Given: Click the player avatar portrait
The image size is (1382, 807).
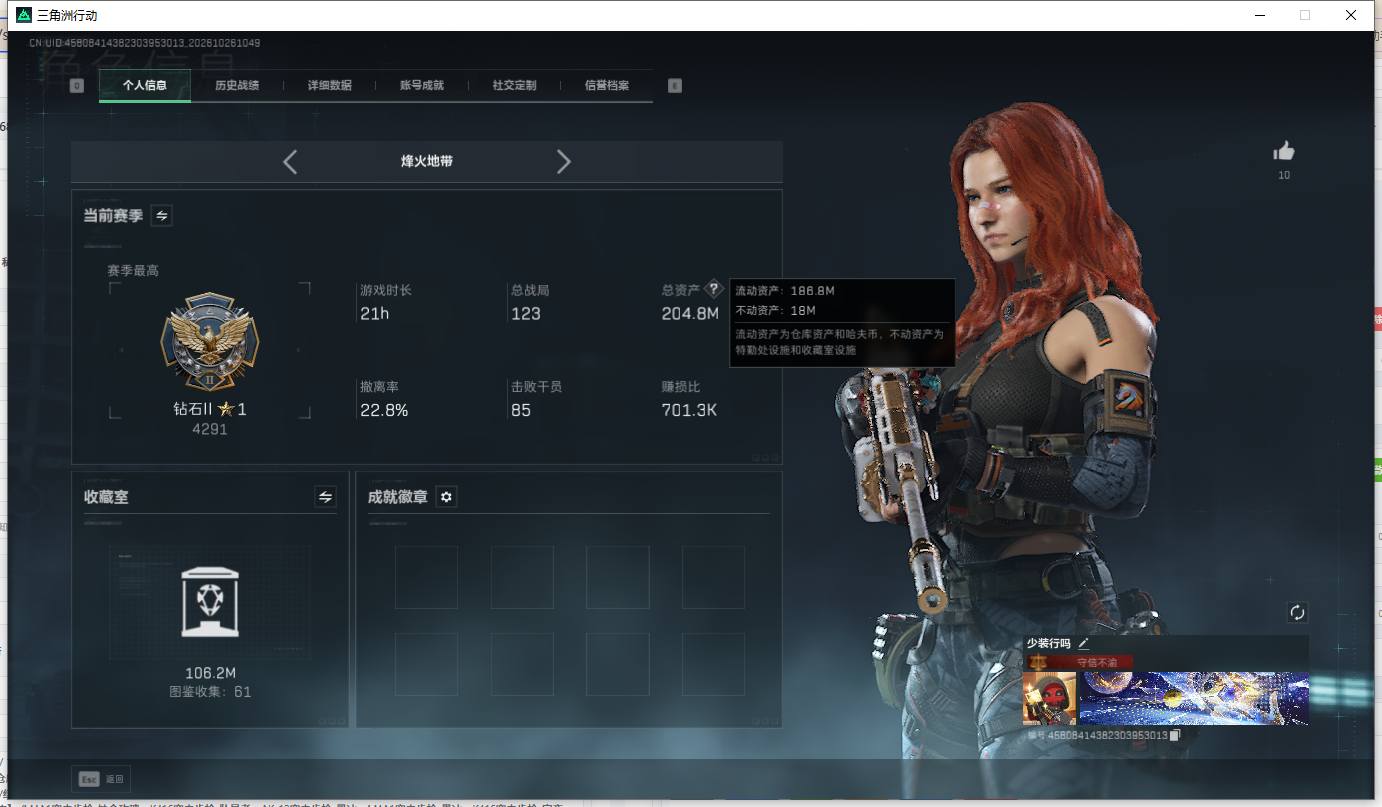Looking at the screenshot, I should (x=1049, y=698).
